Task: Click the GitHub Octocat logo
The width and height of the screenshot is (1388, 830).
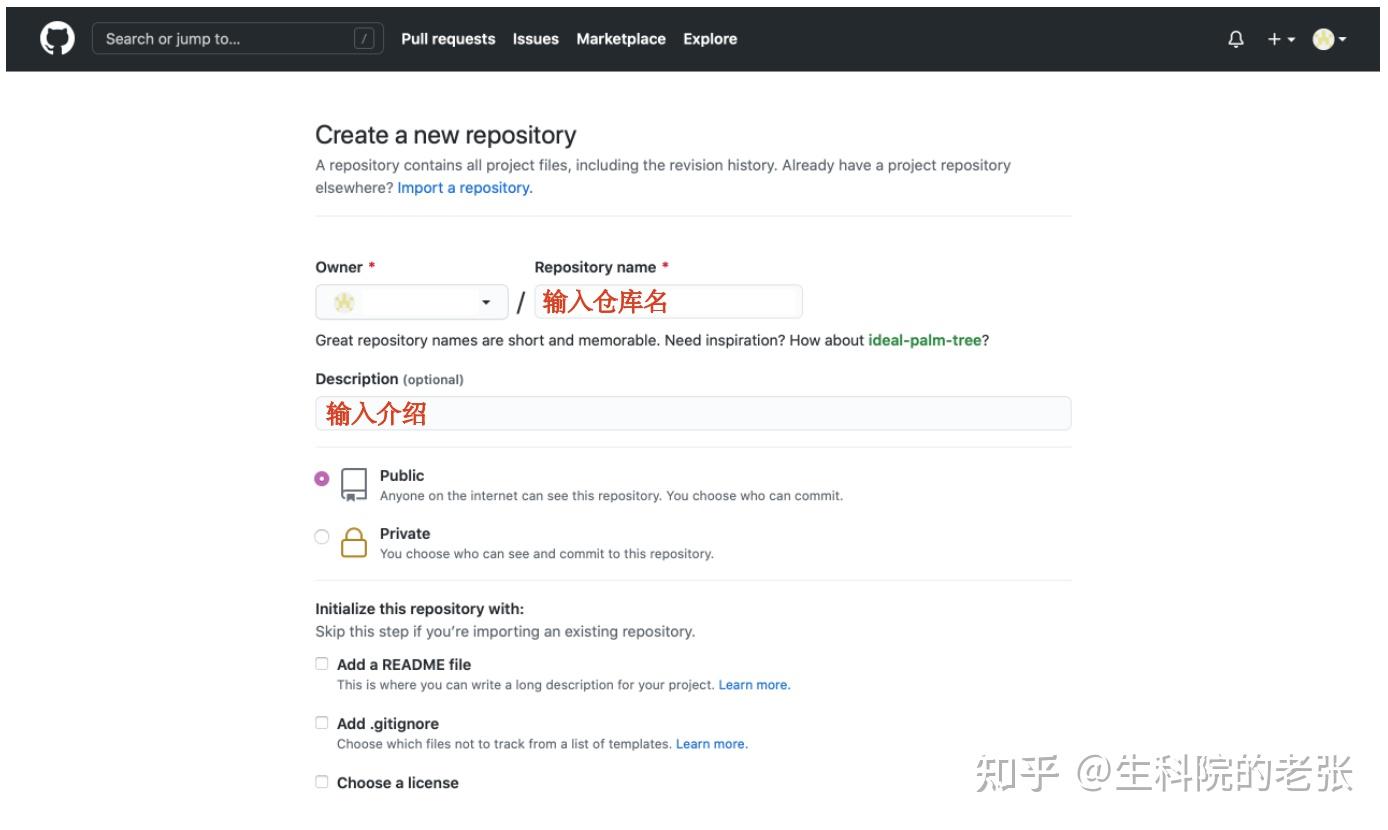Action: click(x=57, y=38)
